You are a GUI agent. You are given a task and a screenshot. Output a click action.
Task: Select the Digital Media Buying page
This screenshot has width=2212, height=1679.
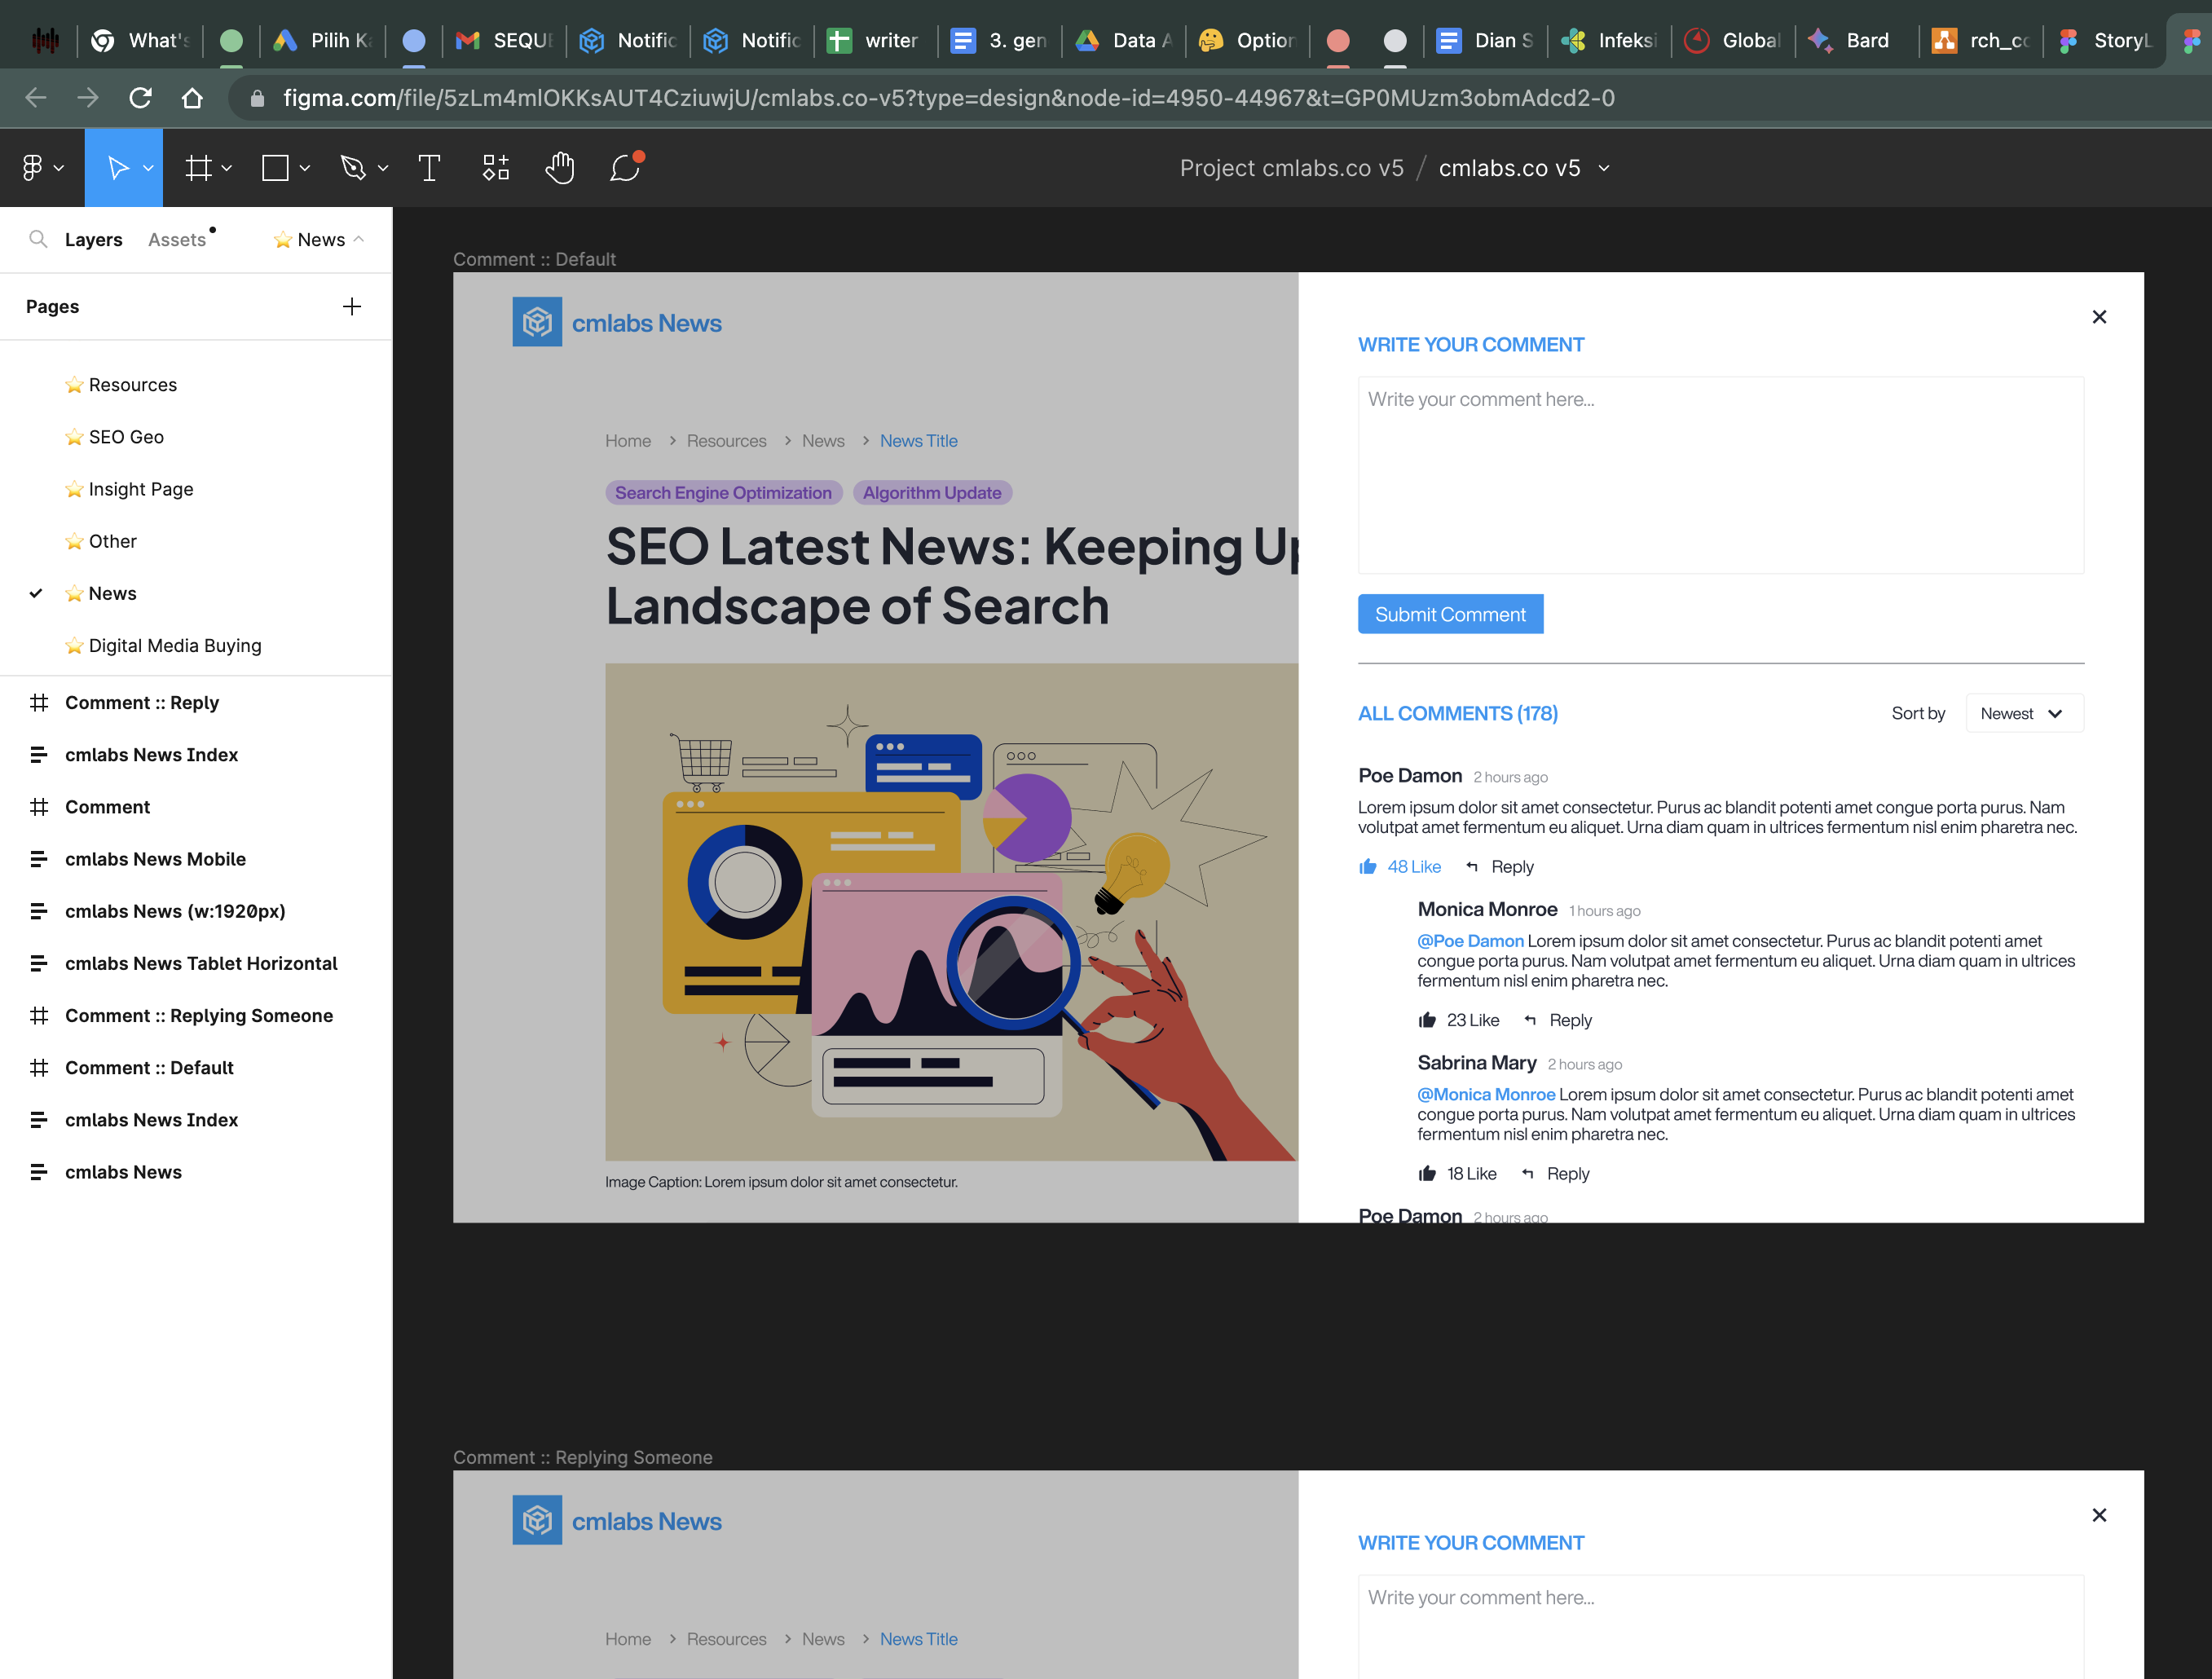[175, 646]
